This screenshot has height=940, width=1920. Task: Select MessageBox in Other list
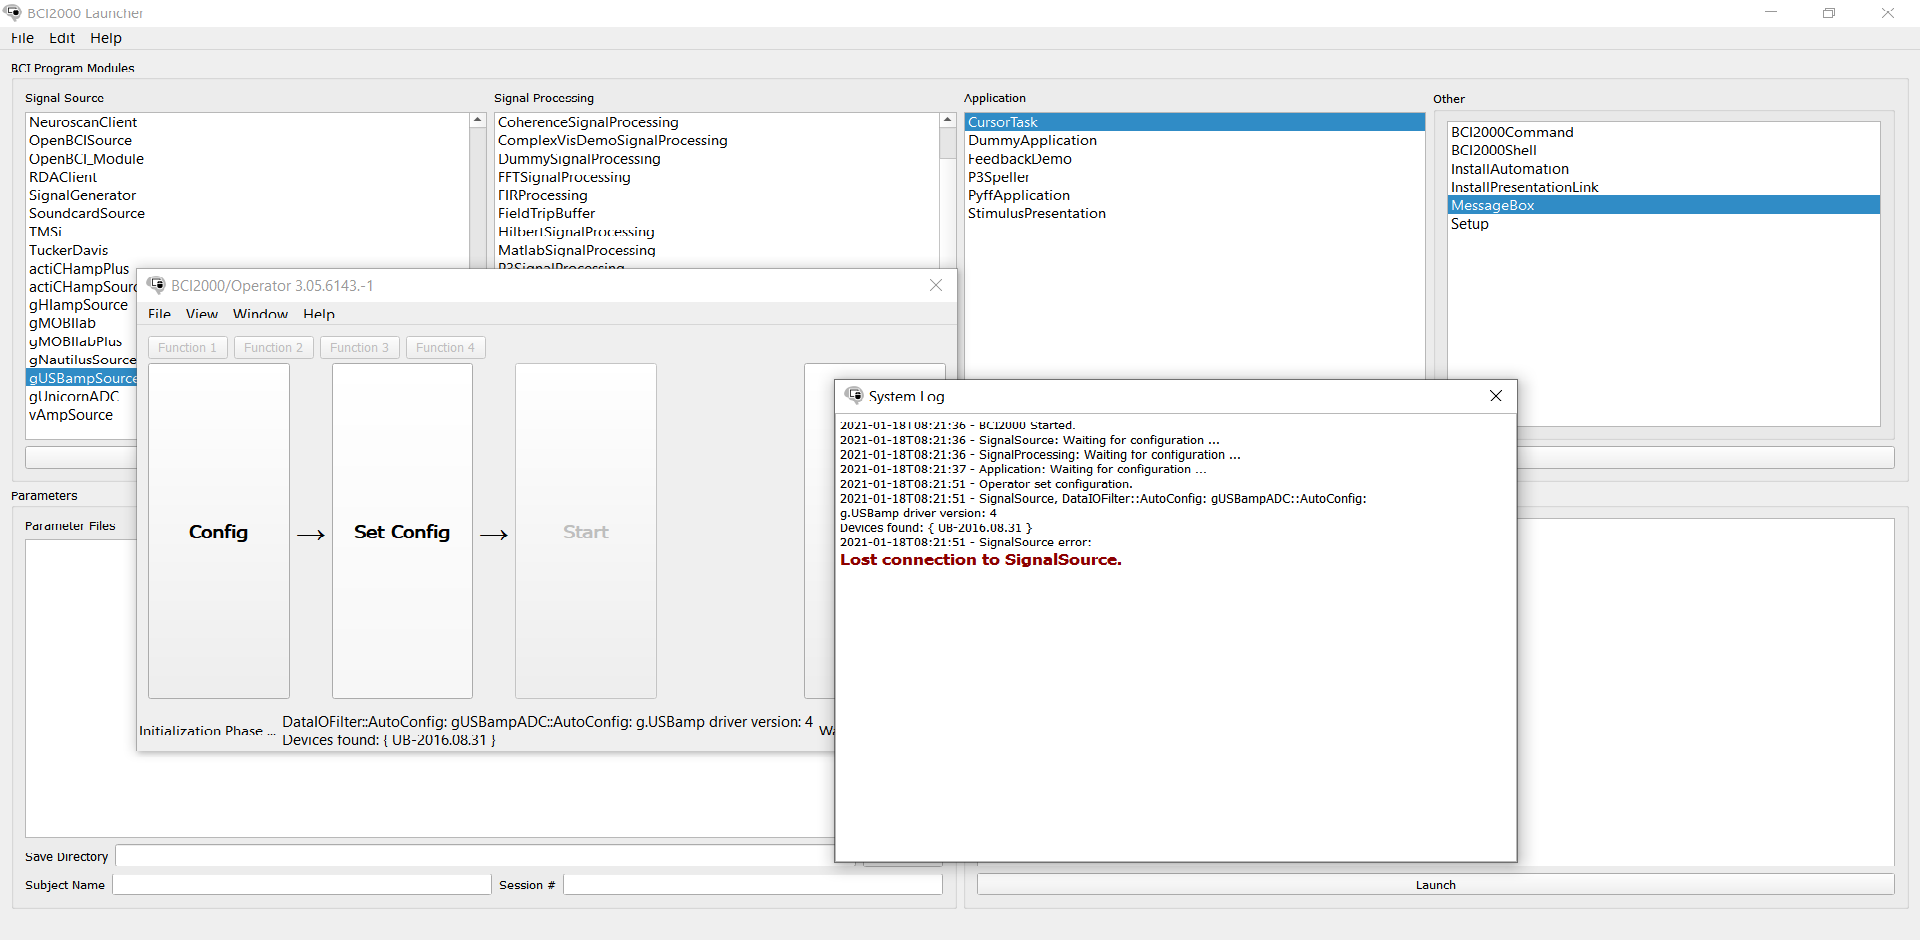pos(1664,205)
